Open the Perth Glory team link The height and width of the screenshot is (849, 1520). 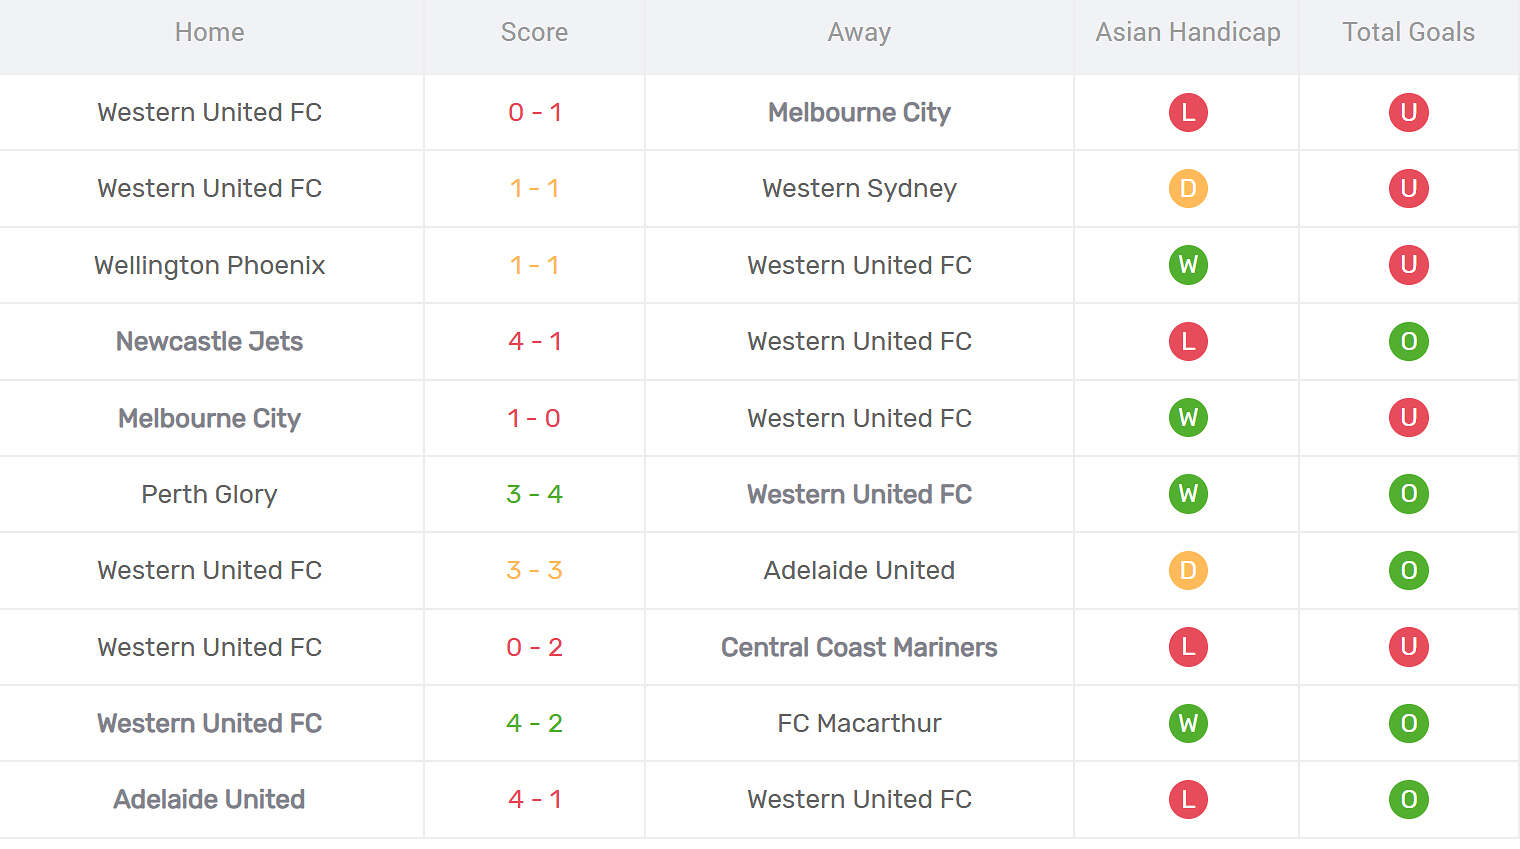click(209, 494)
